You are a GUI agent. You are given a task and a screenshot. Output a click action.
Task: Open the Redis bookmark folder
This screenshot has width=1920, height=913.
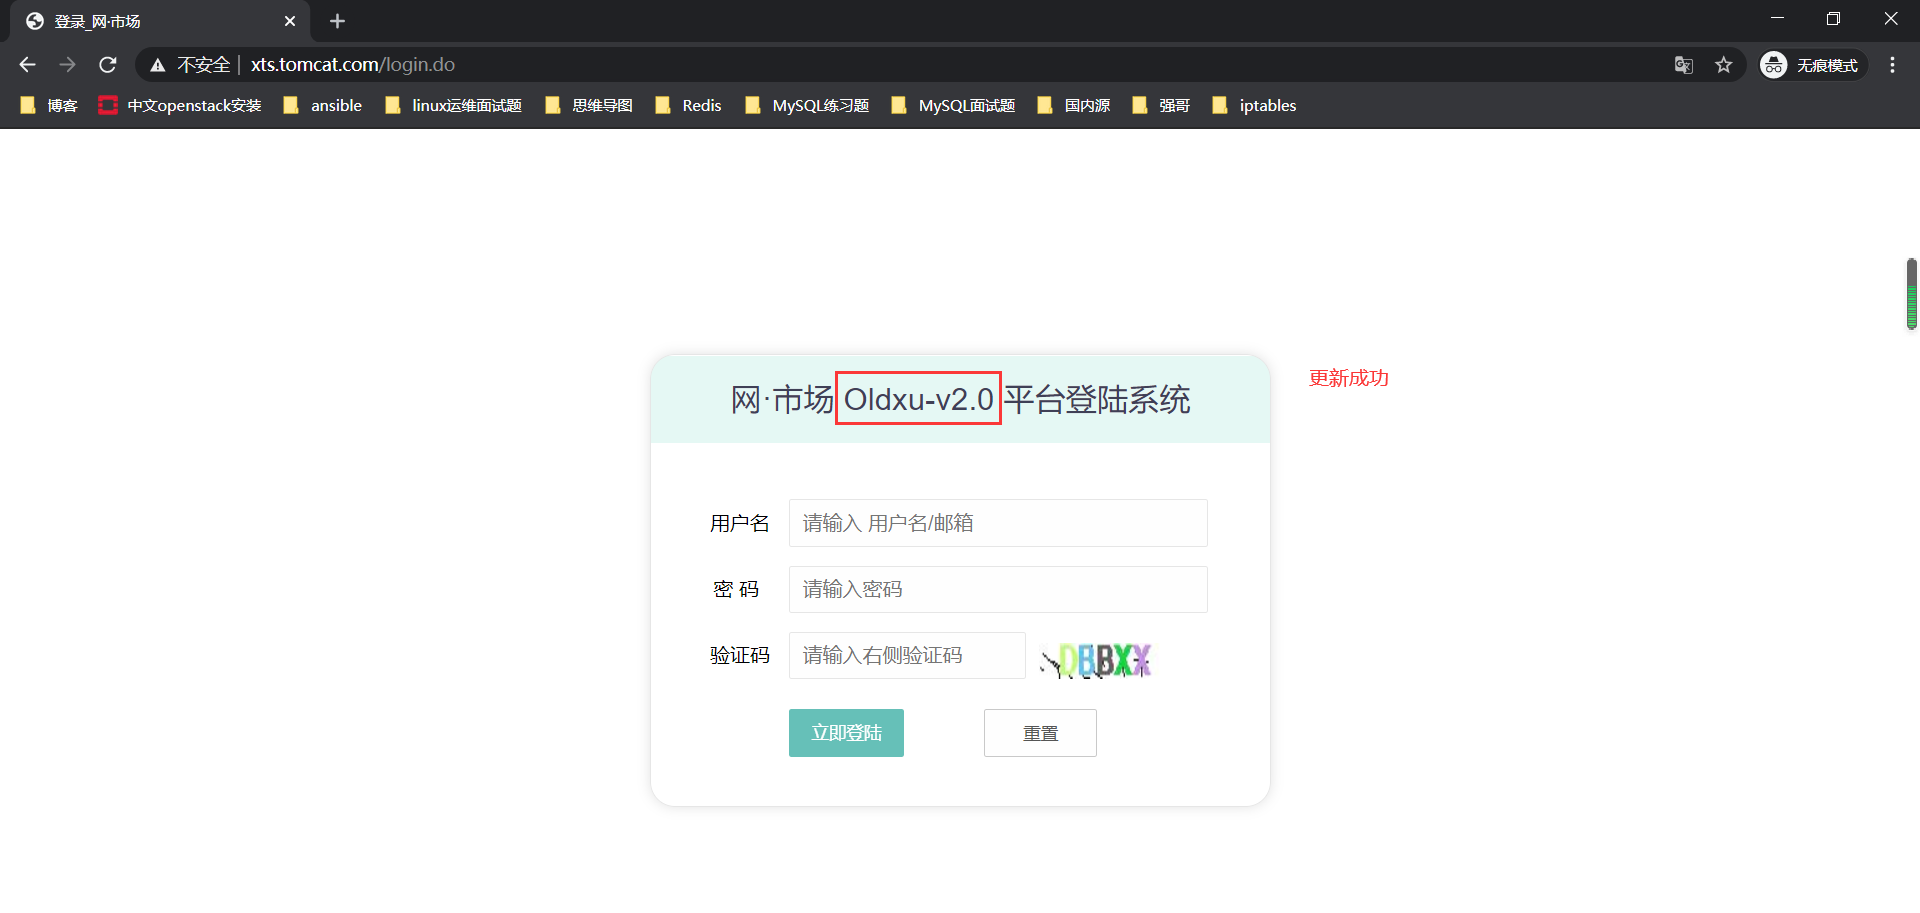688,105
